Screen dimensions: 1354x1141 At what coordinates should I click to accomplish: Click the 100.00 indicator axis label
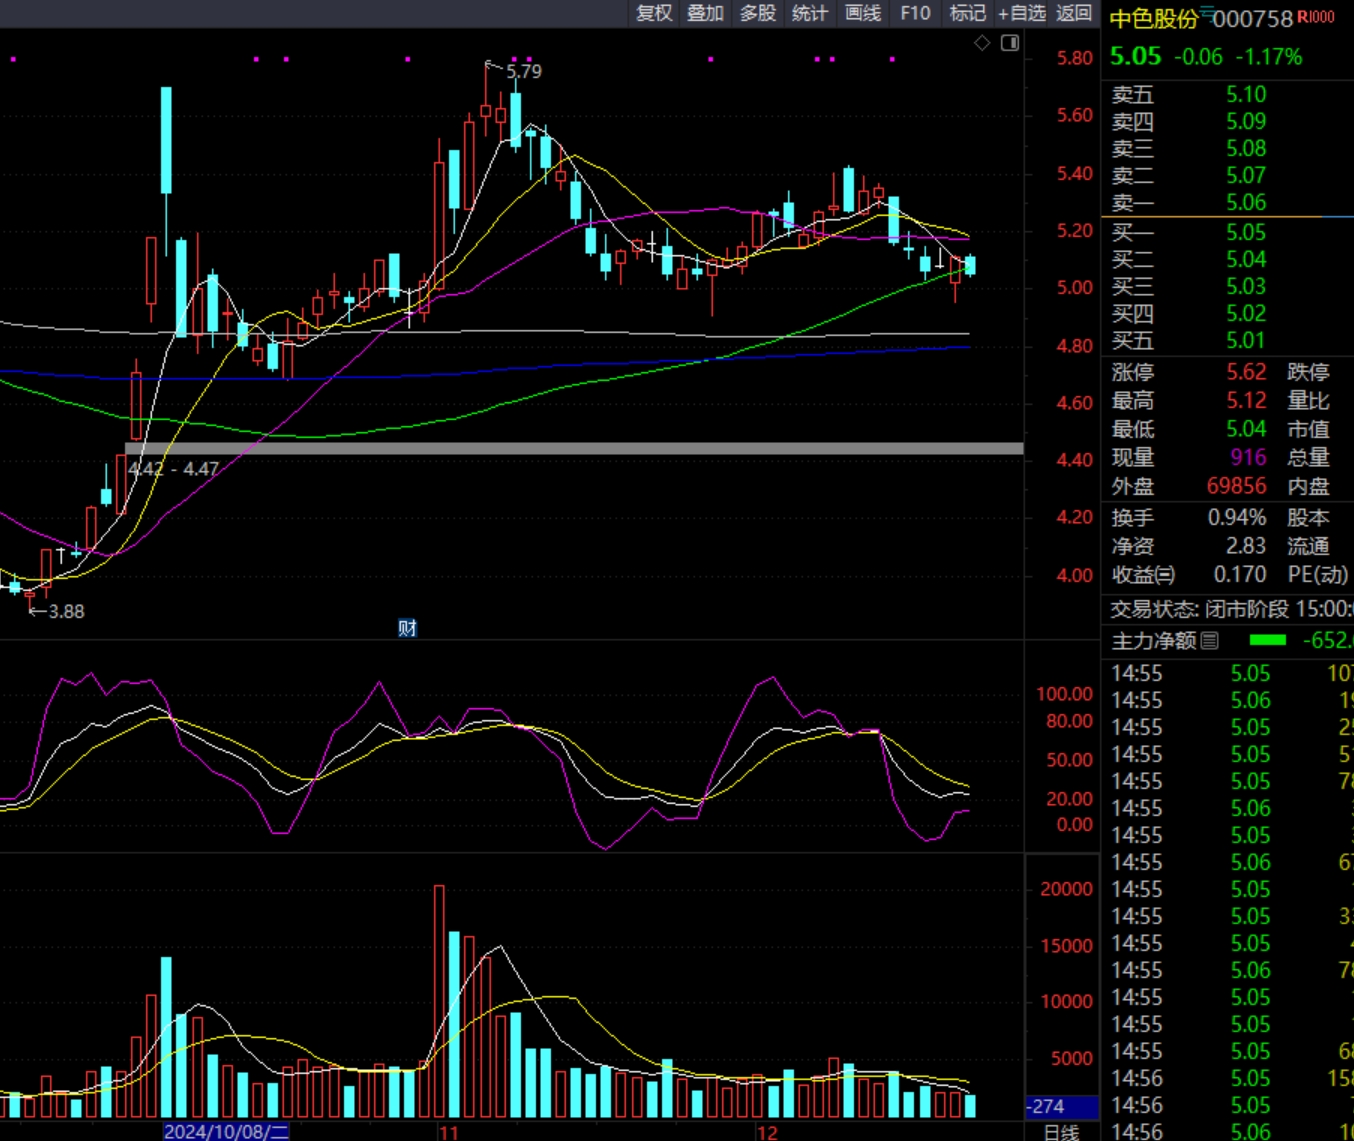1064,693
